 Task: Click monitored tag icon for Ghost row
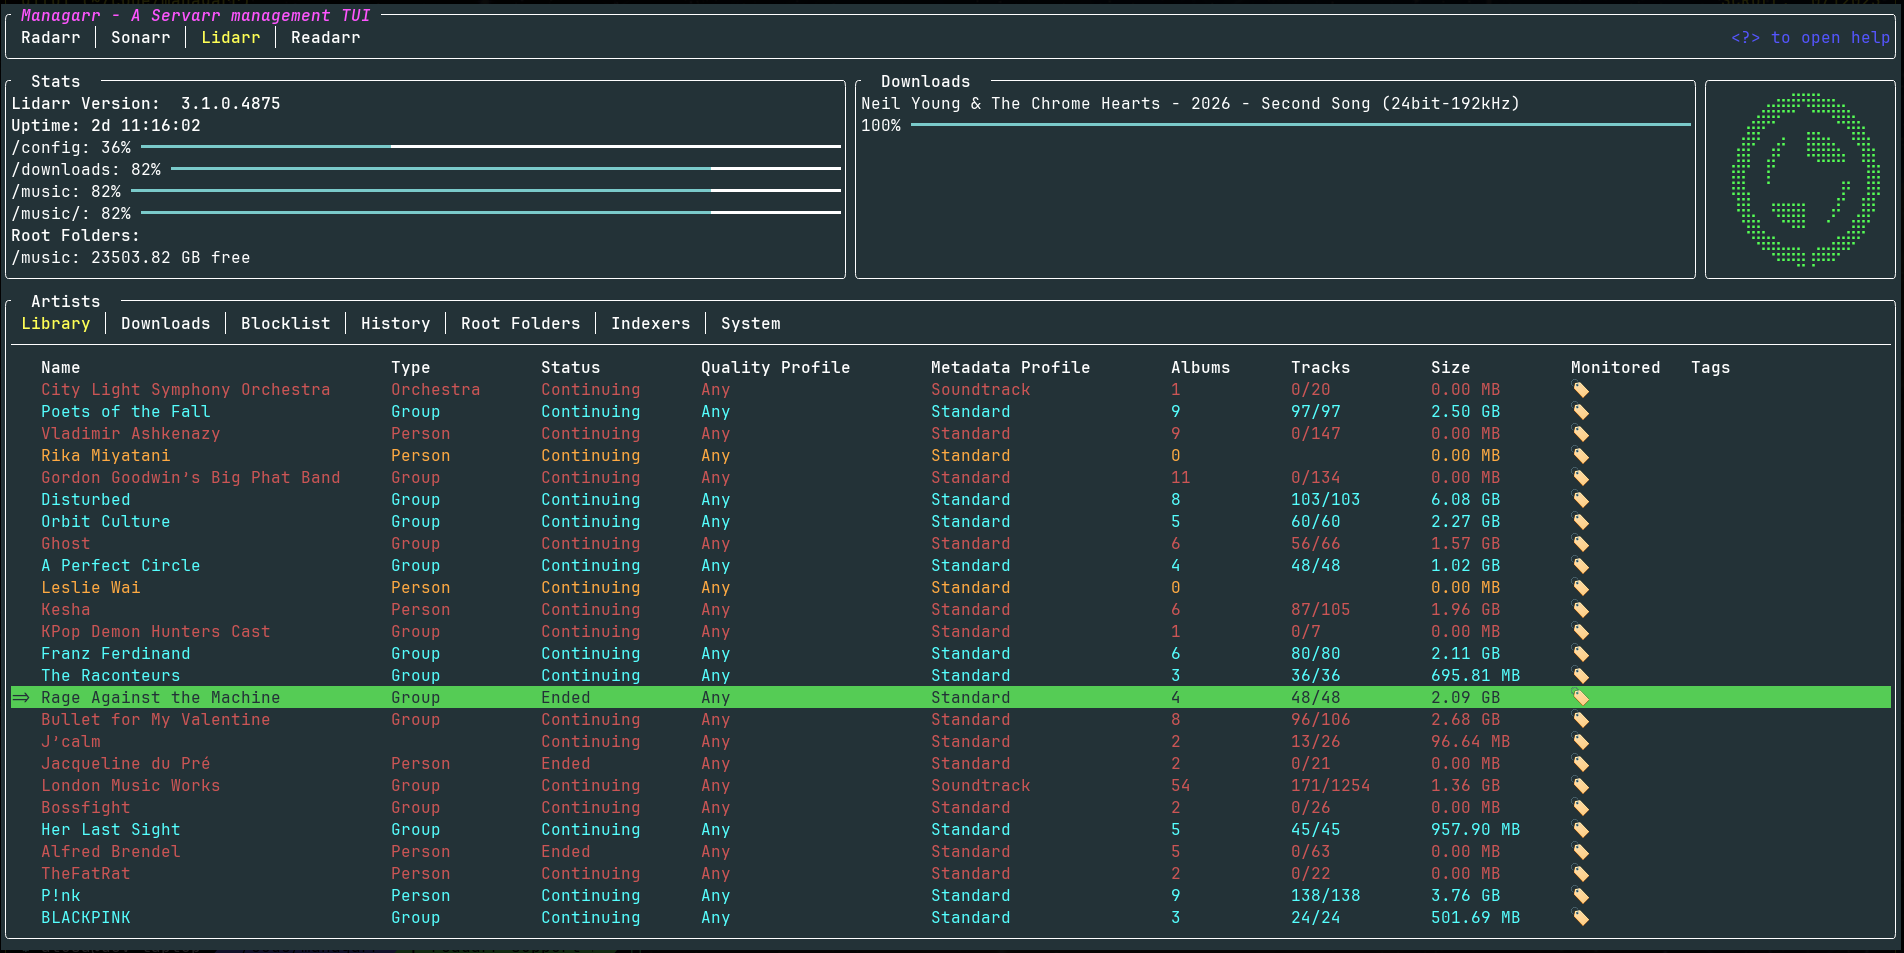click(1580, 544)
